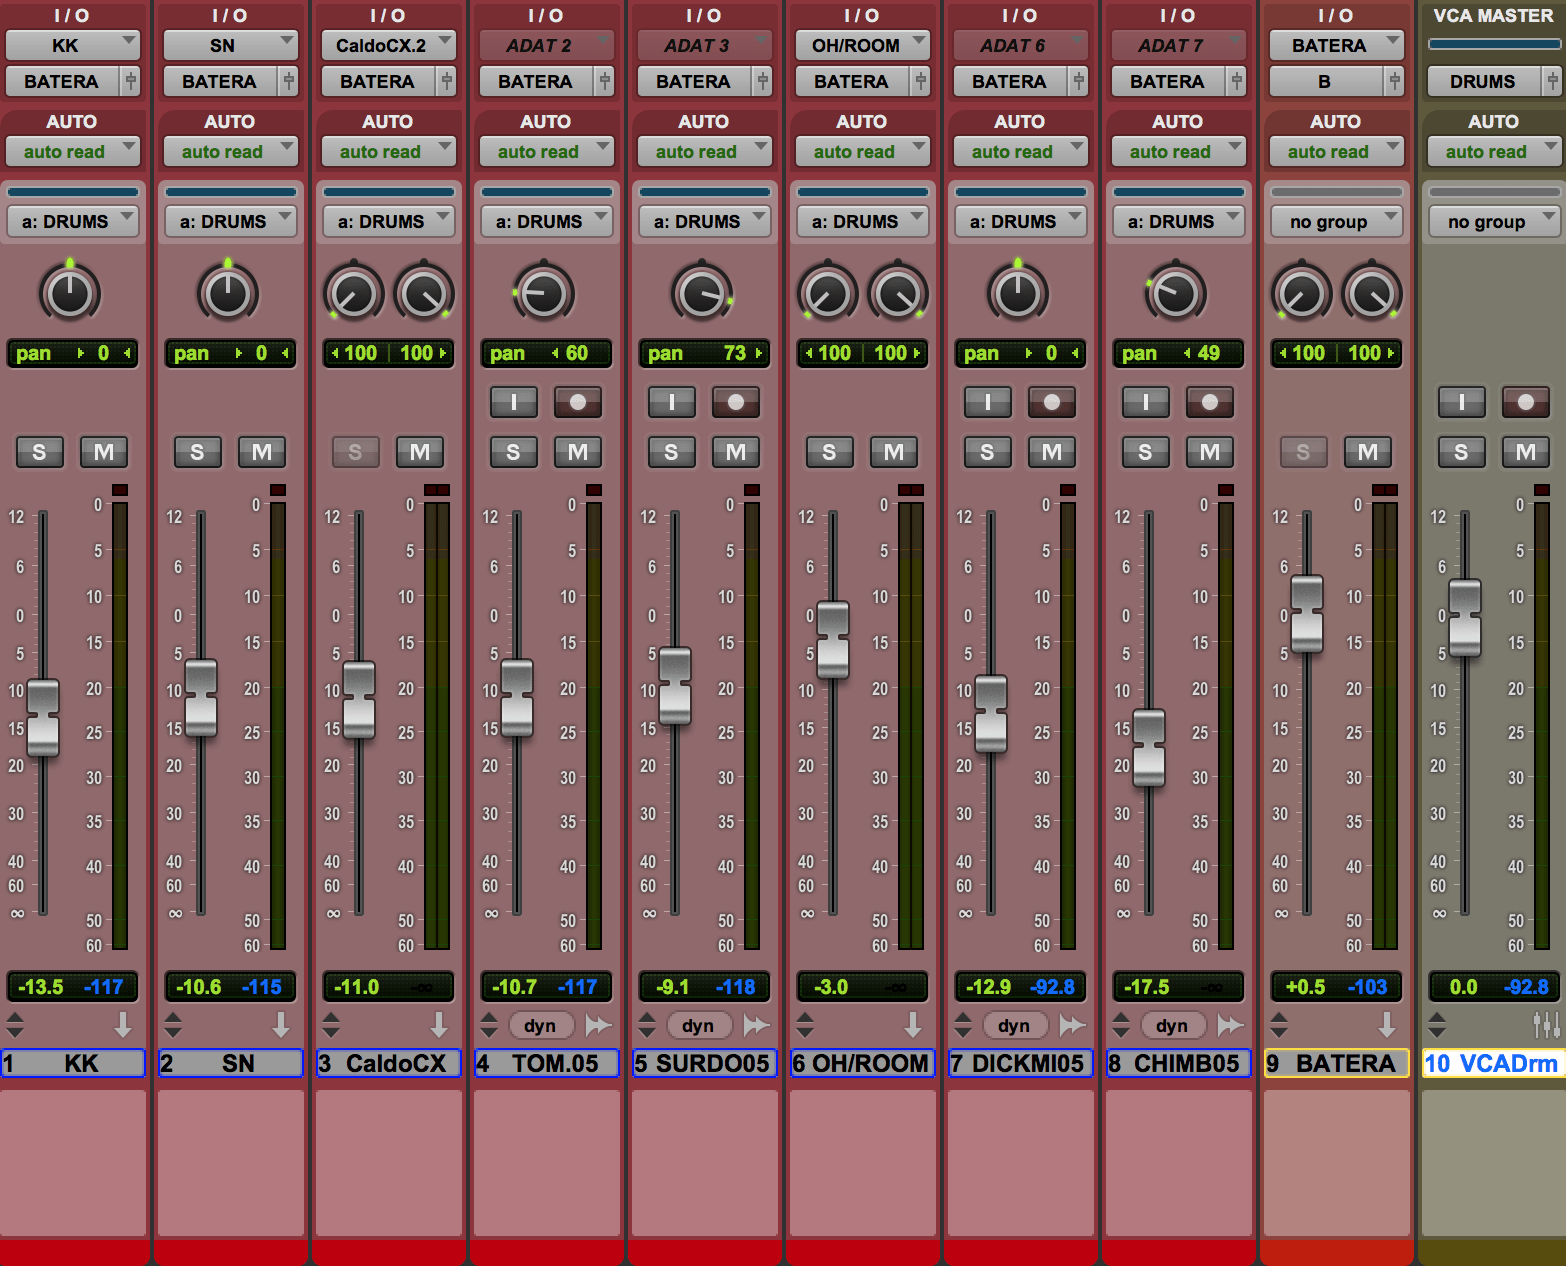Toggle input monitoring on CHIMB05 track
The image size is (1566, 1266).
pos(1145,402)
